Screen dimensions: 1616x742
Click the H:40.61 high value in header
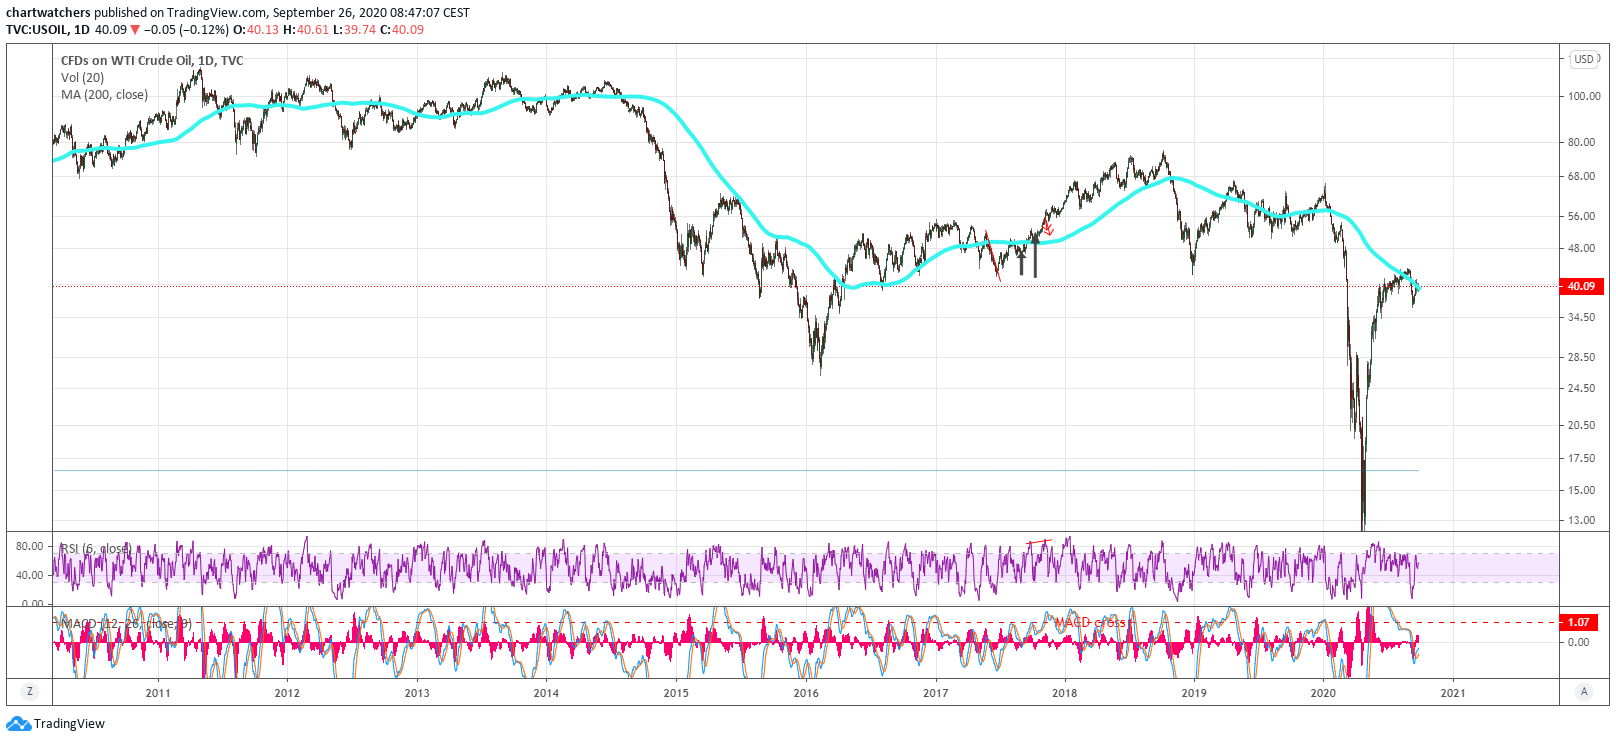(x=306, y=30)
